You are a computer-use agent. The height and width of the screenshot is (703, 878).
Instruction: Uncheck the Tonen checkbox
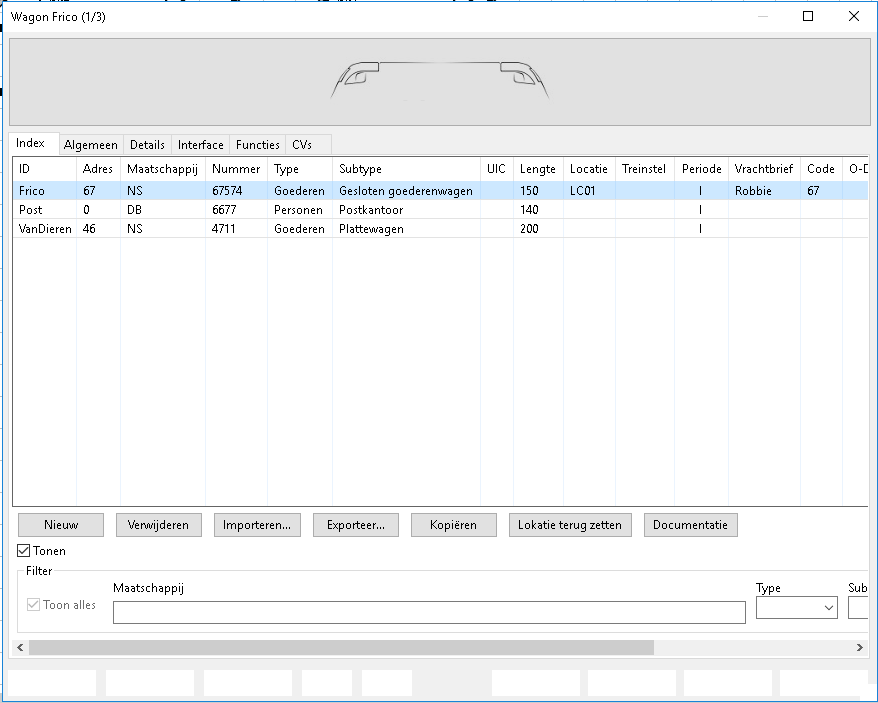[25, 551]
